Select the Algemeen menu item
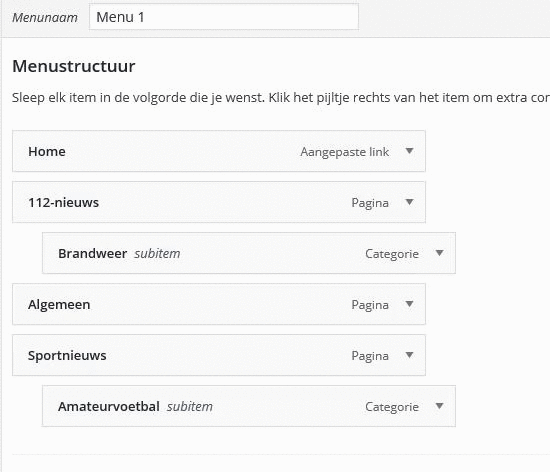 [219, 304]
